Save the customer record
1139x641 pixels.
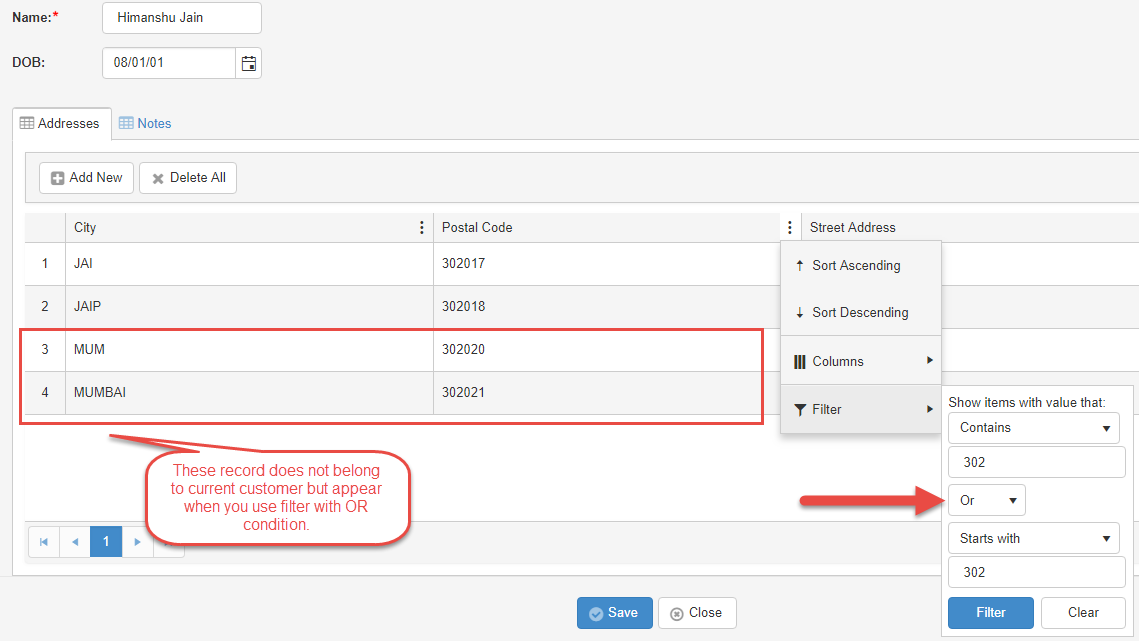pos(615,613)
